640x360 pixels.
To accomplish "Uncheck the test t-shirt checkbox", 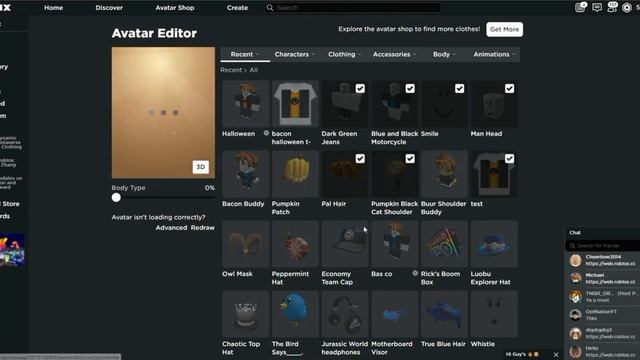I will [509, 159].
